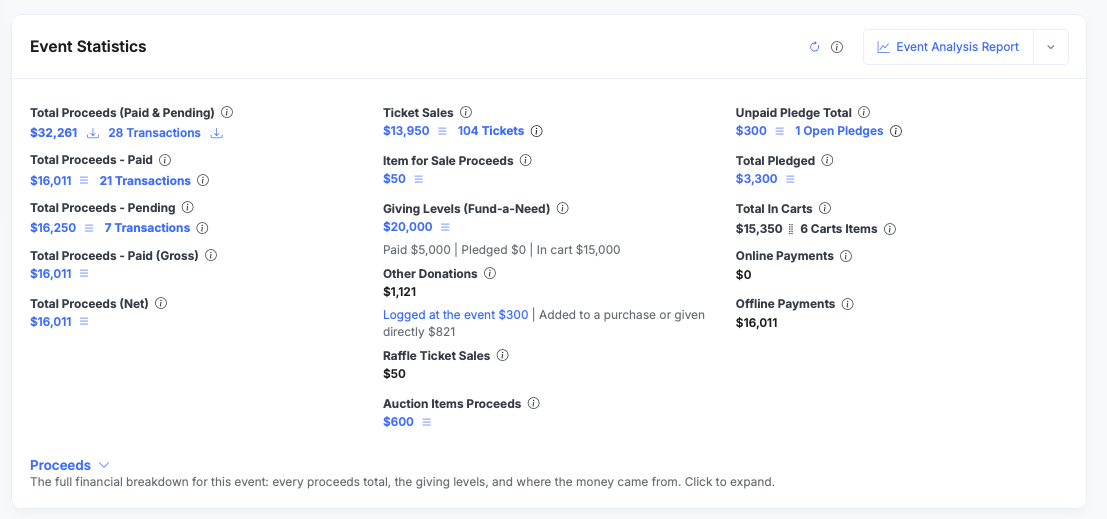Open the $600 Auction Items Proceeds amount

point(398,422)
